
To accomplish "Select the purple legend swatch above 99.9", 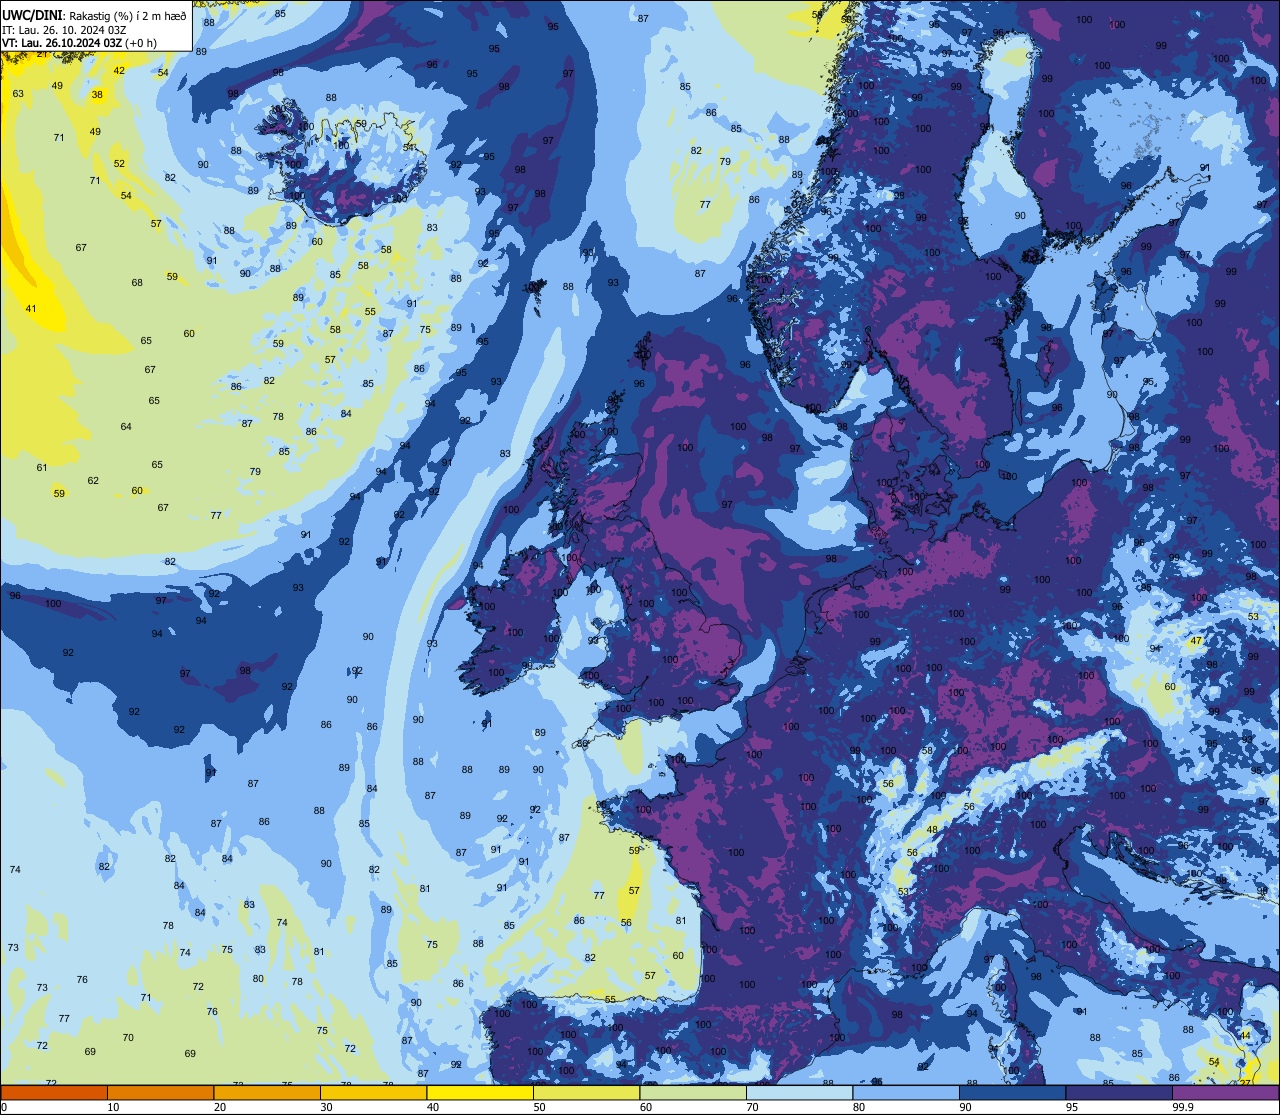I will click(1225, 1092).
